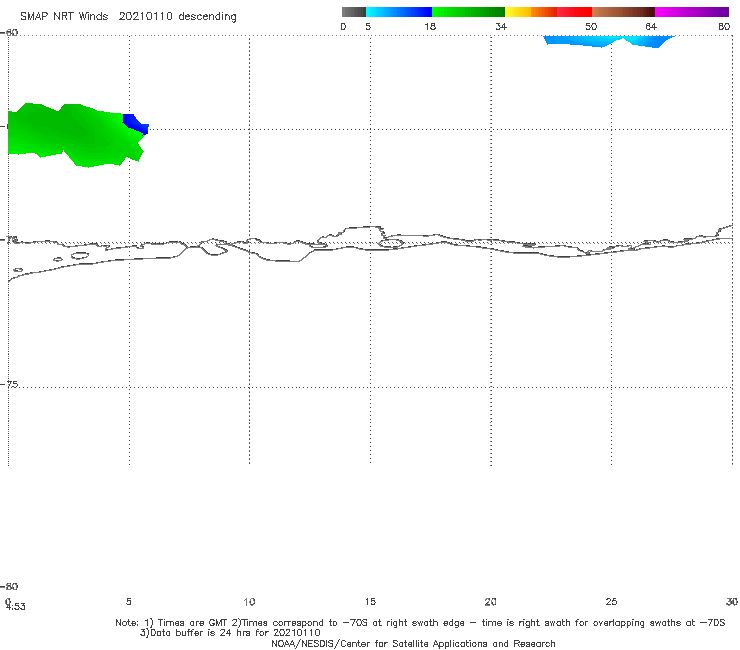Viewport: 740px width, 650px height.
Task: Click the longitude axis label '20'
Action: point(490,601)
